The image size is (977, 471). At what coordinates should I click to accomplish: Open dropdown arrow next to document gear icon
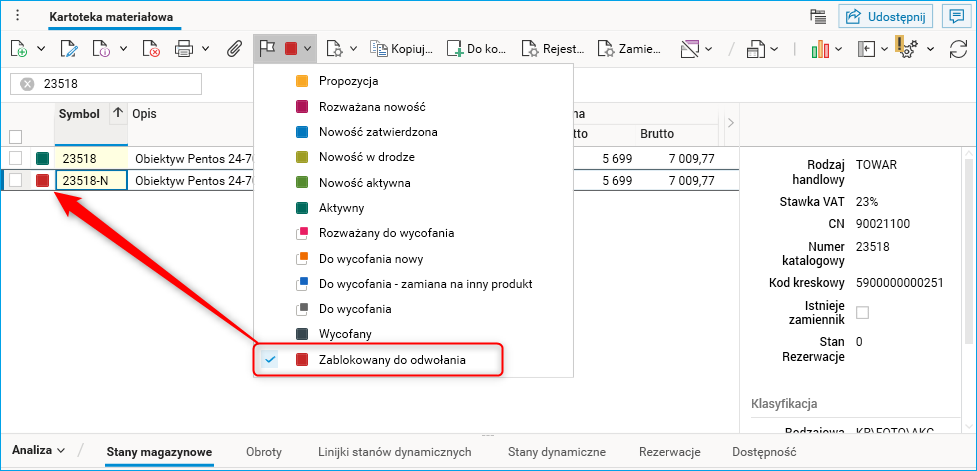[x=353, y=49]
